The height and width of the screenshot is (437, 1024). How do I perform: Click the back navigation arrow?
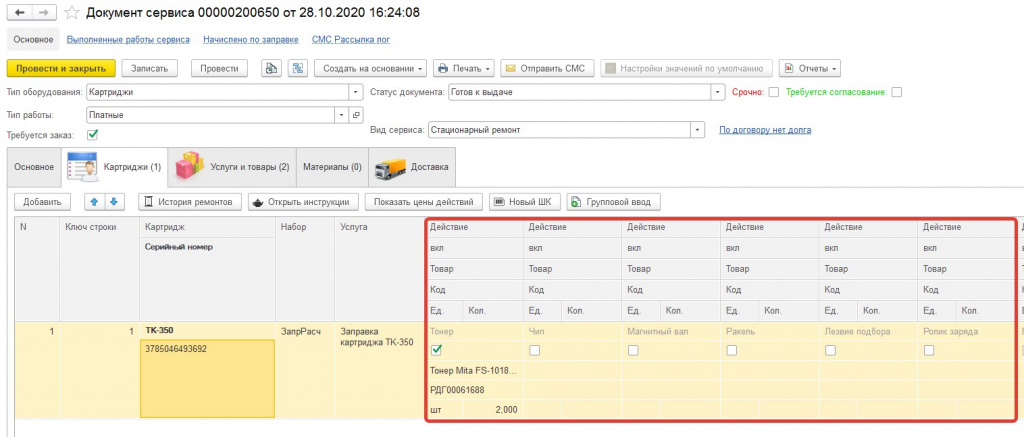point(20,12)
